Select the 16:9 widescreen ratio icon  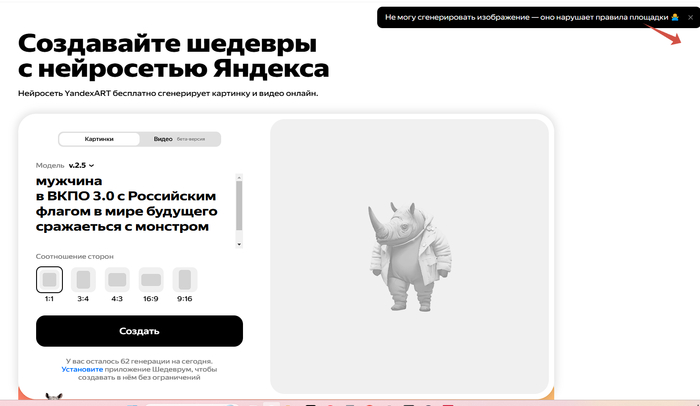click(151, 279)
